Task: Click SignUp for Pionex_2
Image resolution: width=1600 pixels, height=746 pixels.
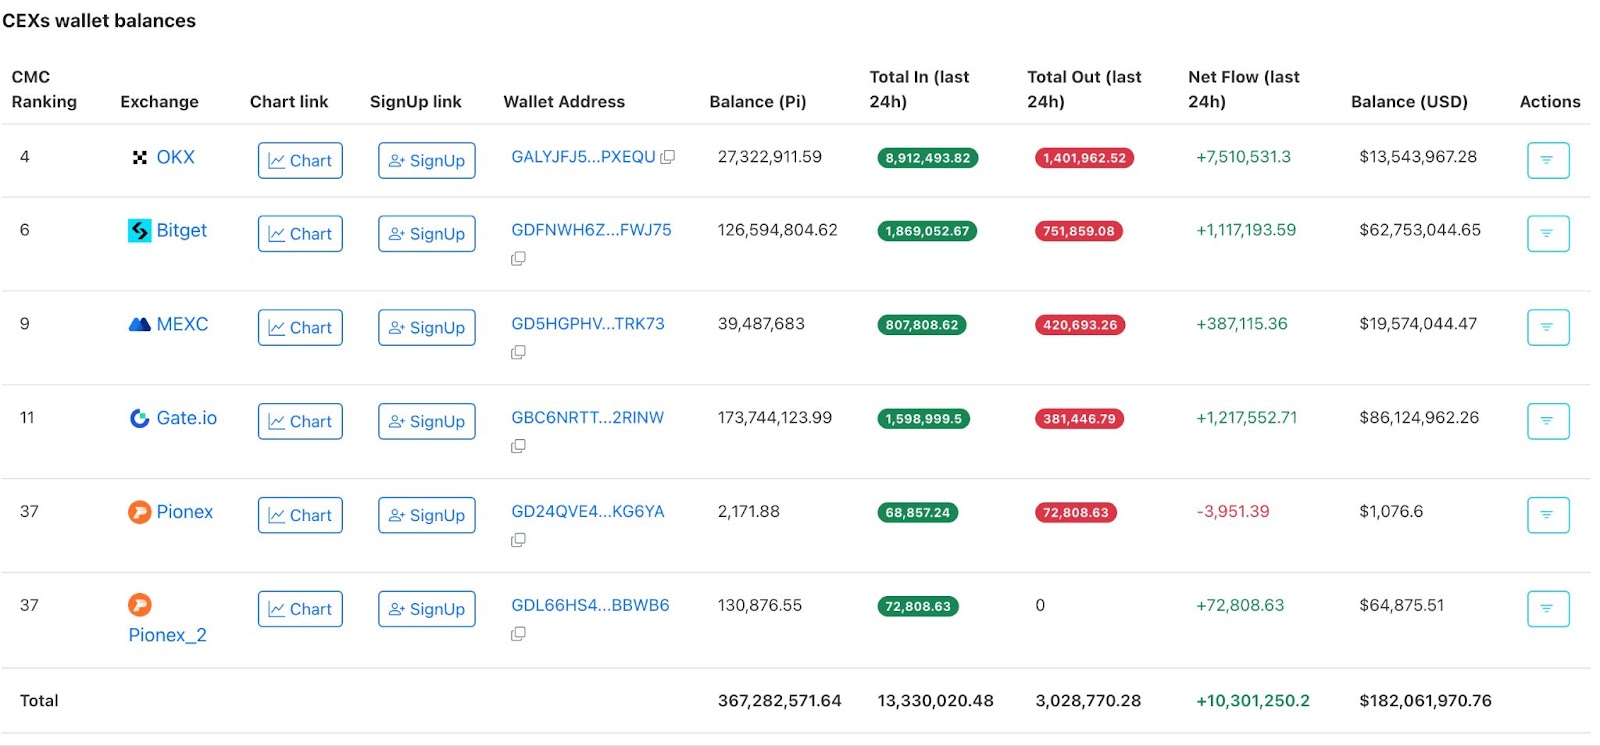Action: pos(427,609)
